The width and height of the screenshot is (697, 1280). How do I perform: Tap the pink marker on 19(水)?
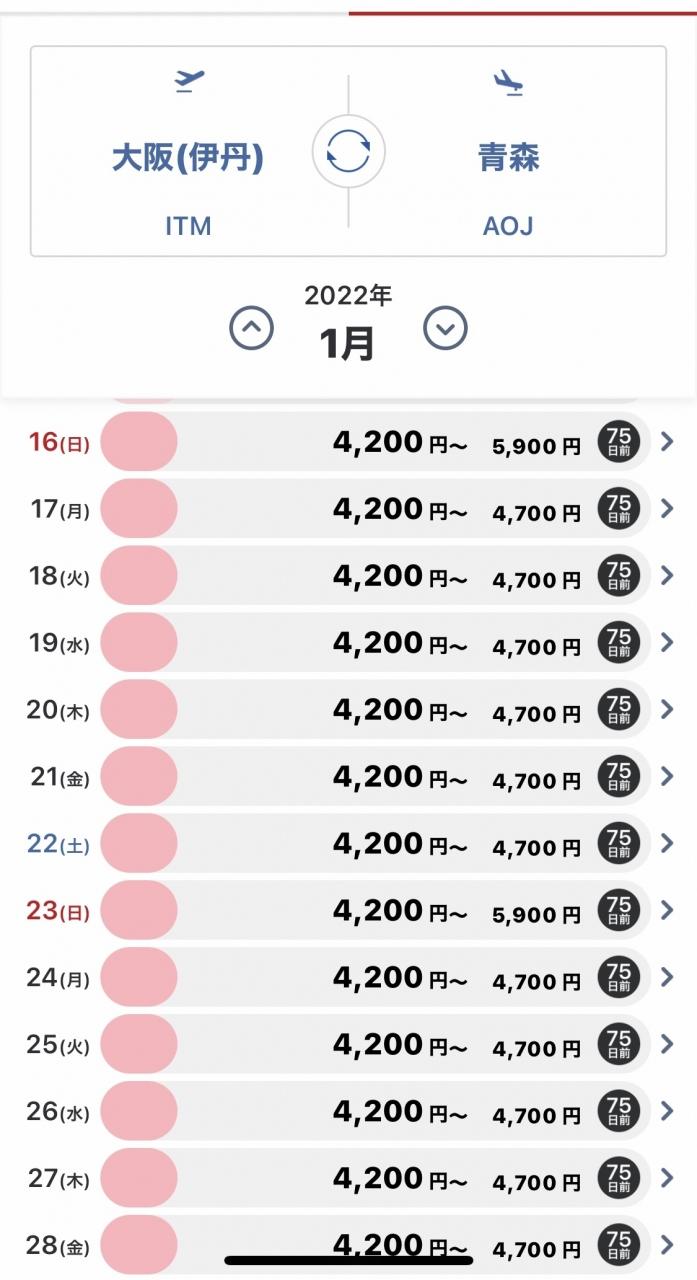click(139, 642)
